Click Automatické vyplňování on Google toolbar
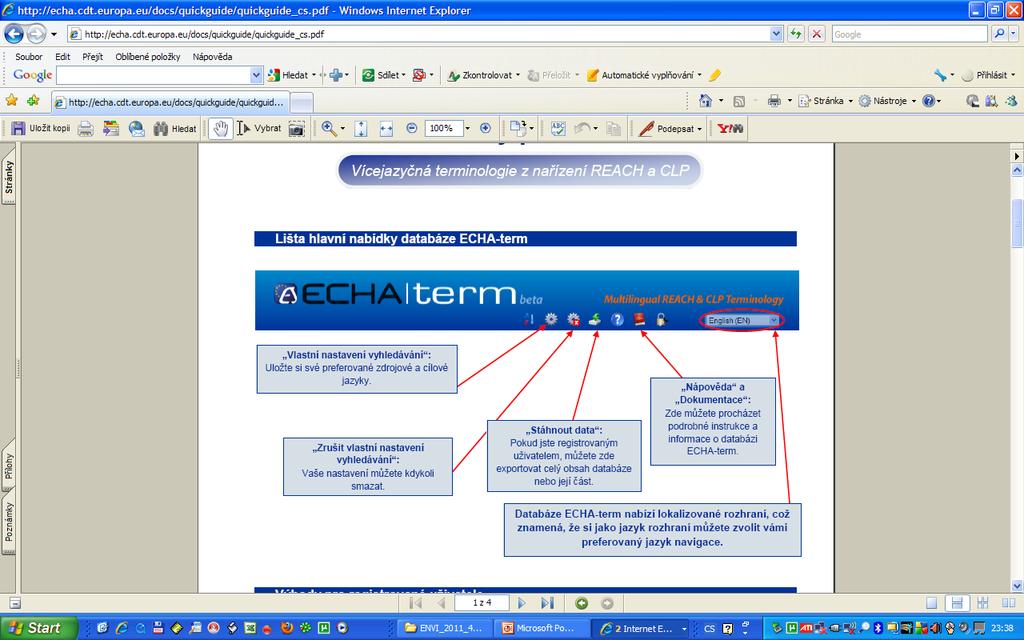Image resolution: width=1024 pixels, height=640 pixels. click(641, 75)
